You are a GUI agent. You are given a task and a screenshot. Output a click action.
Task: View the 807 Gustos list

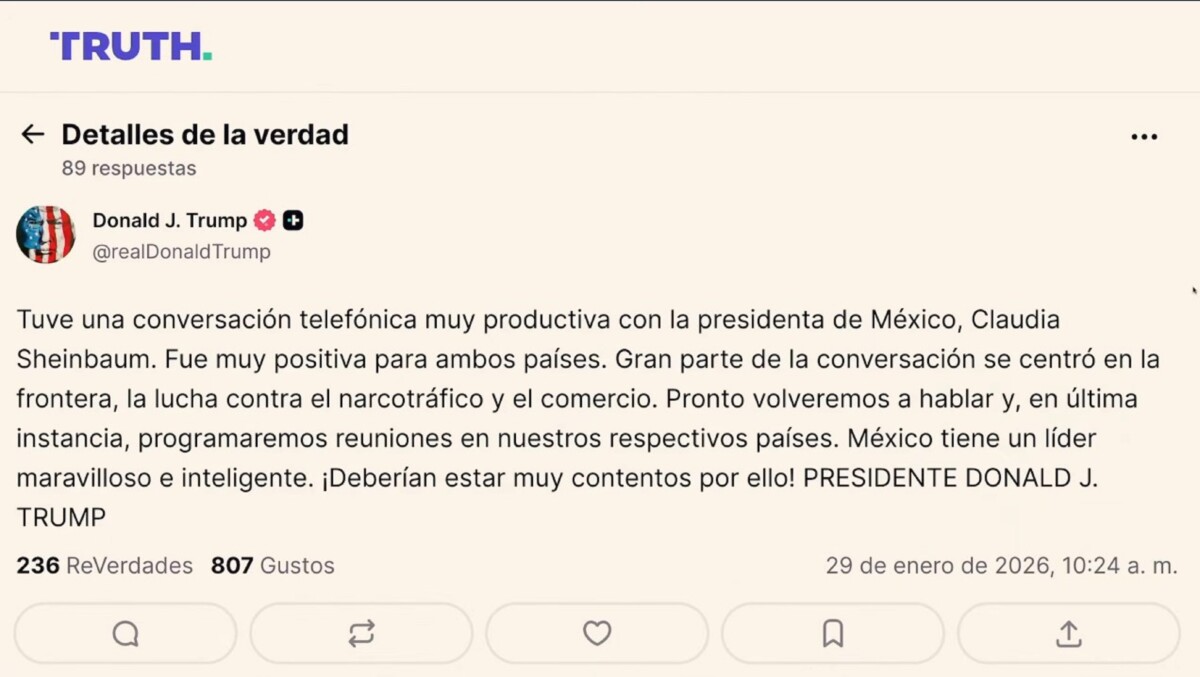(x=272, y=566)
